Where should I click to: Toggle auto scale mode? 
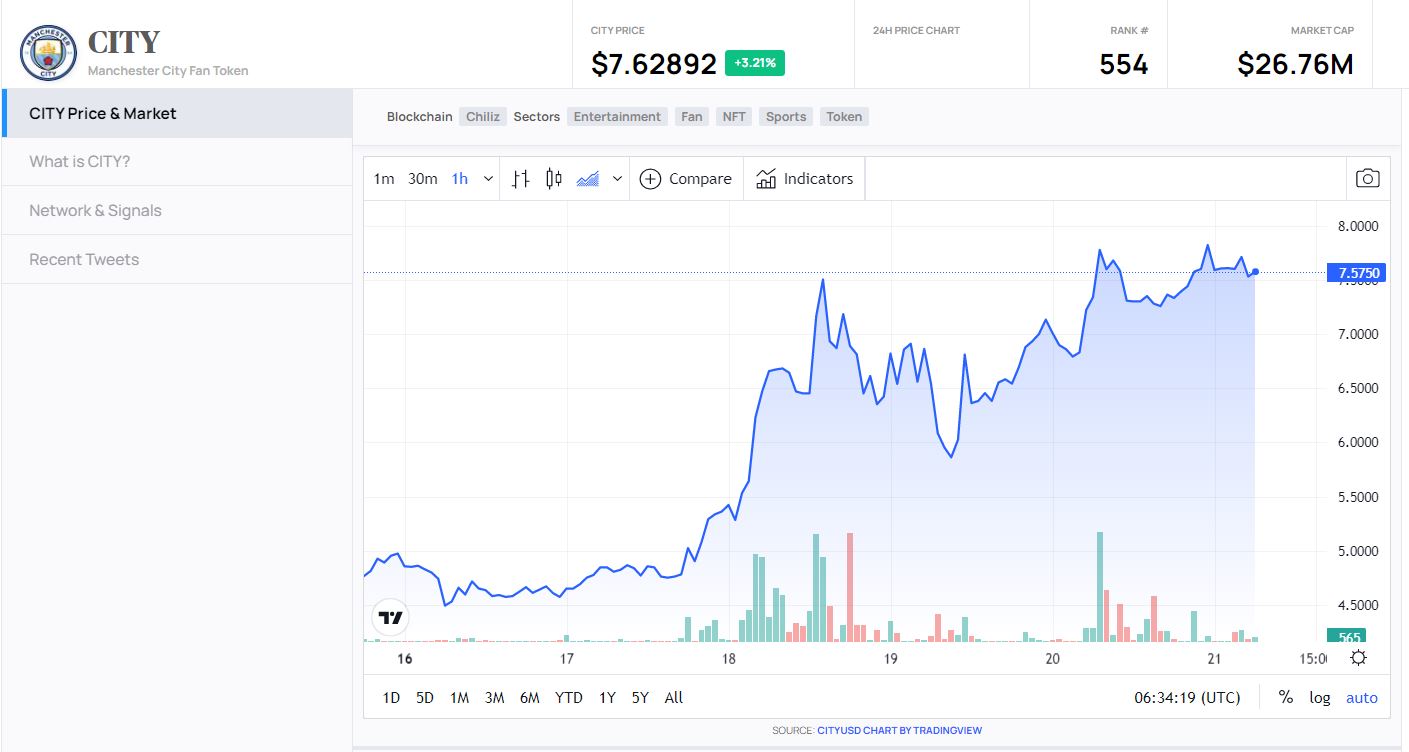[x=1361, y=698]
